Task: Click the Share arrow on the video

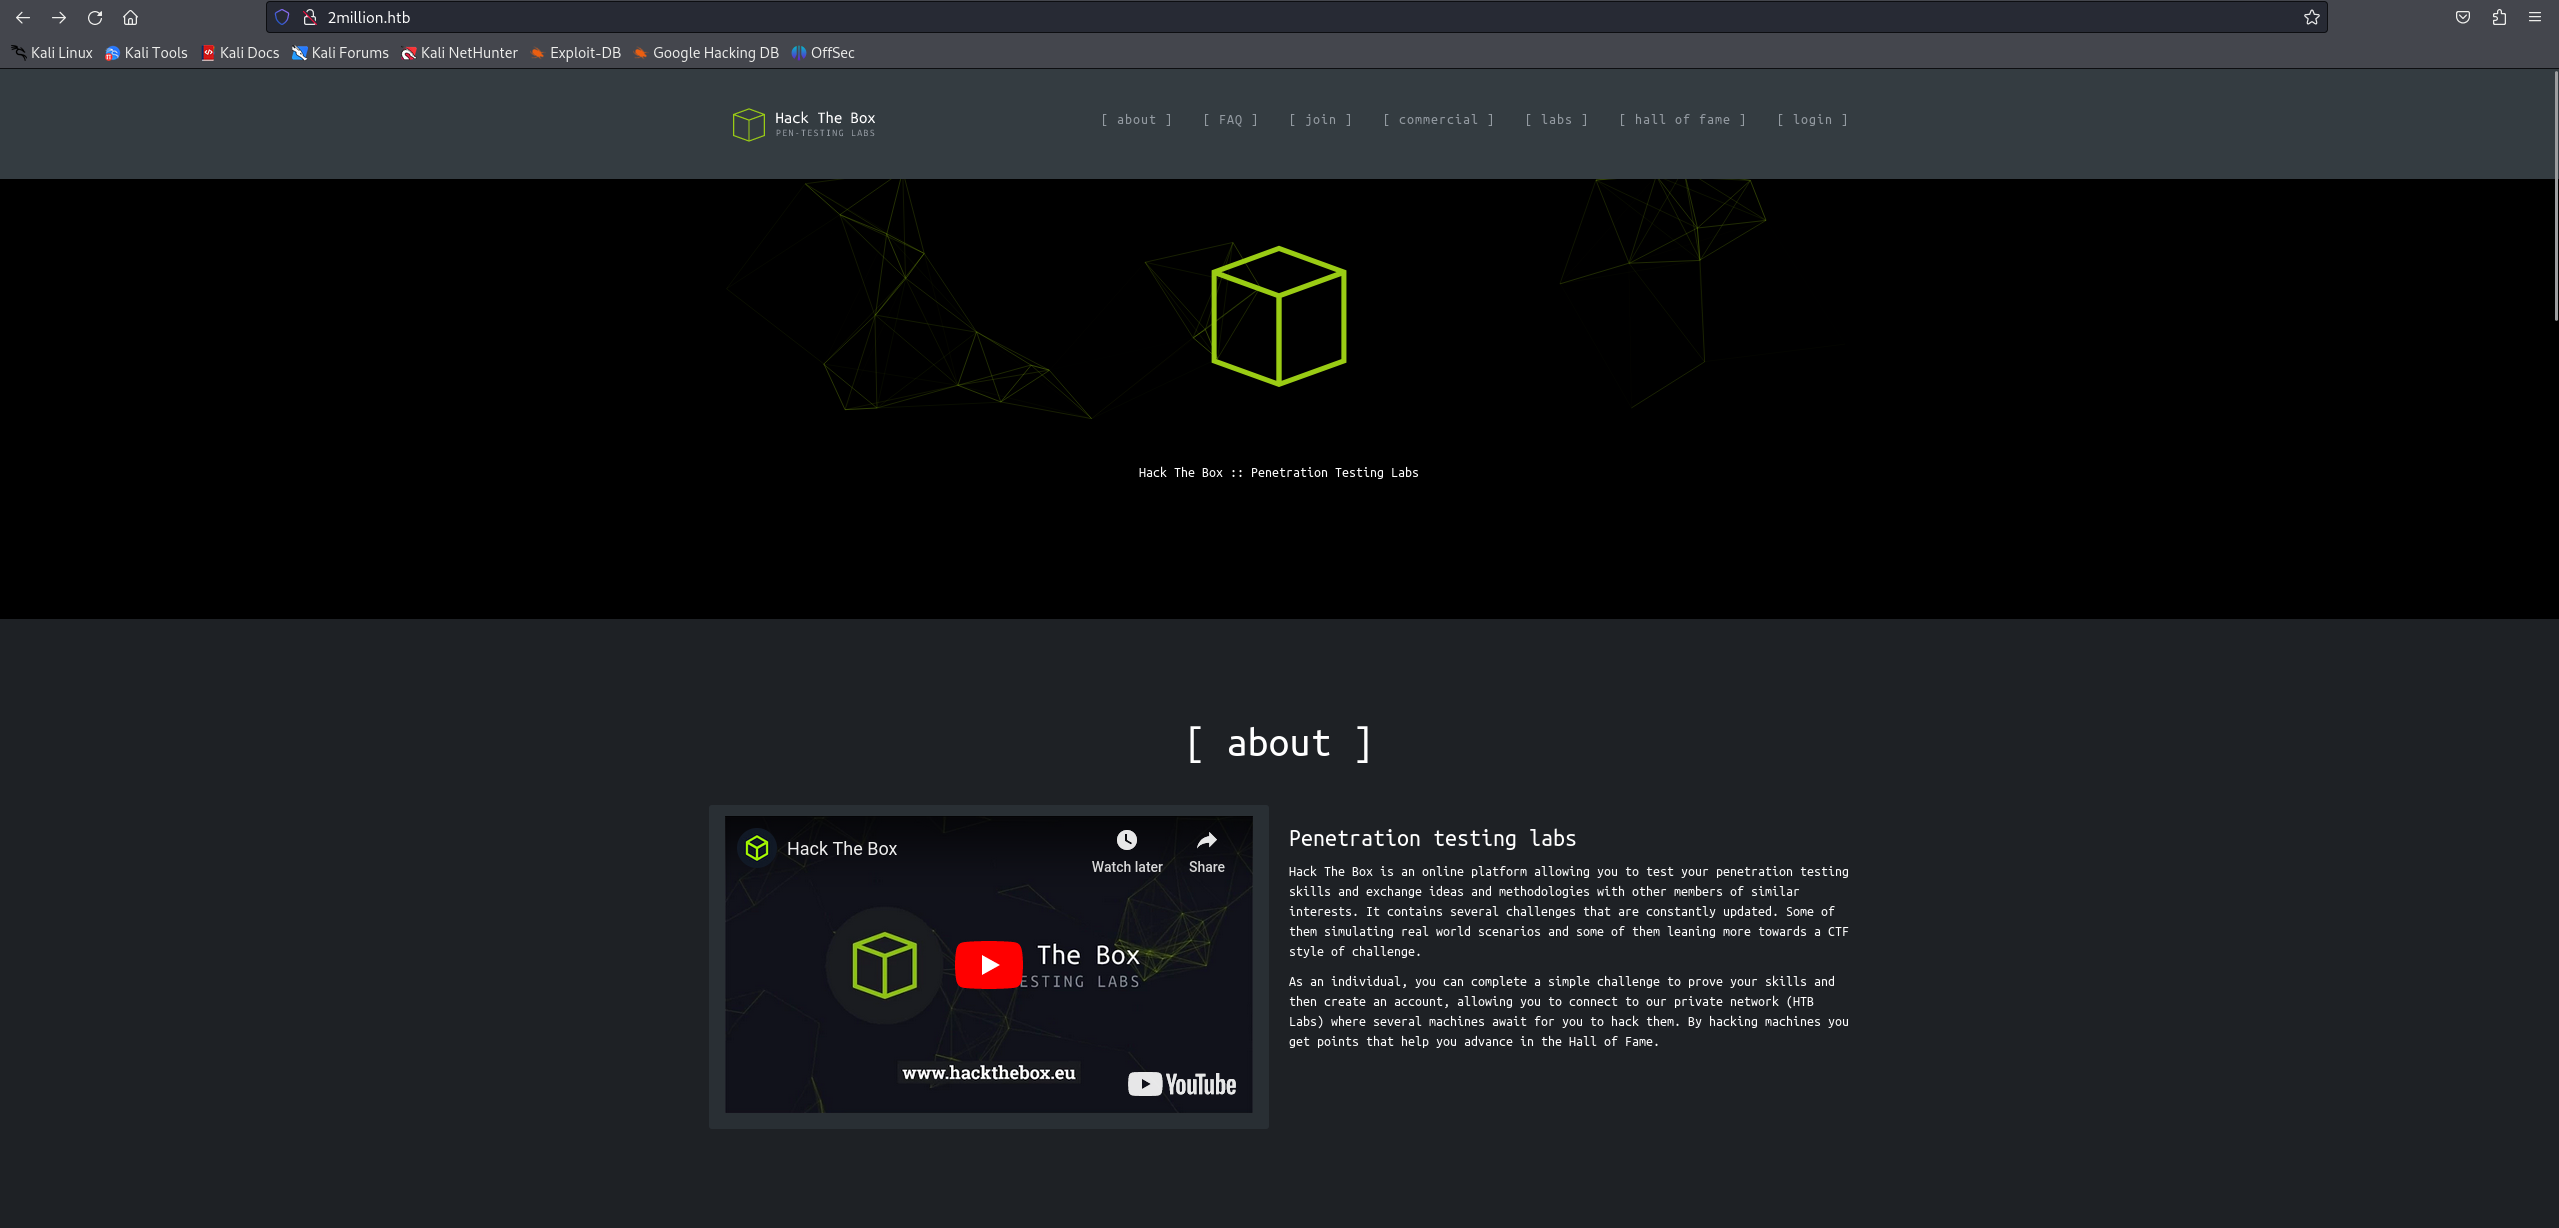Action: click(x=1206, y=850)
